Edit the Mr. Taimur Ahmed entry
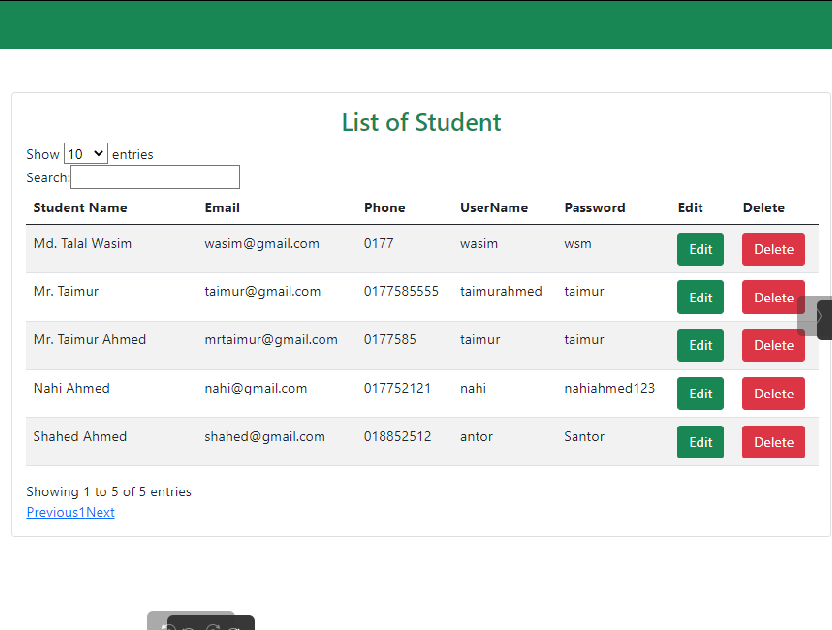This screenshot has height=630, width=832. 700,345
